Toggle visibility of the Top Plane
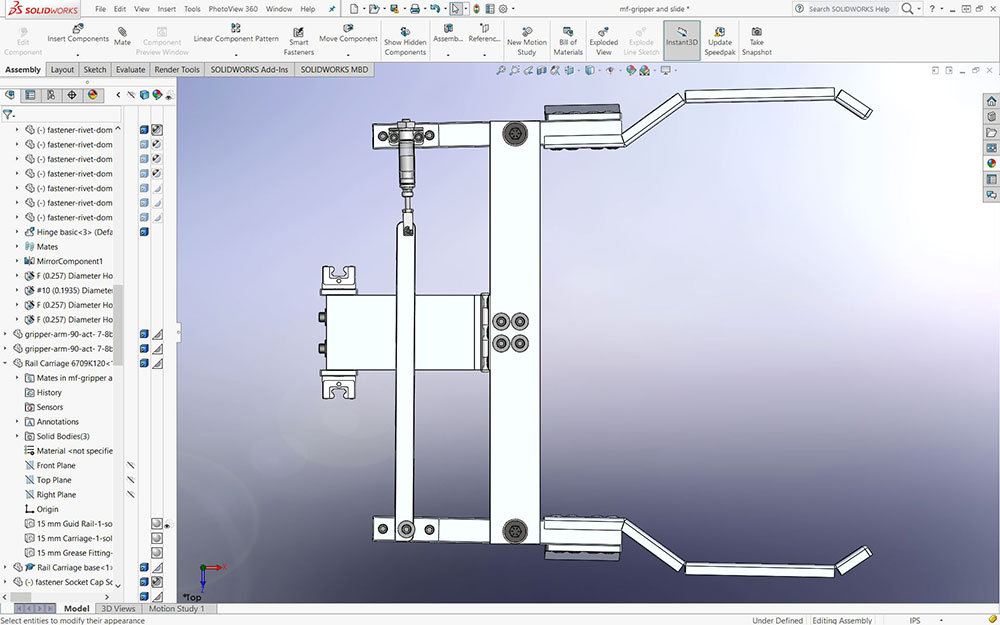The height and width of the screenshot is (625, 1000). tap(131, 480)
